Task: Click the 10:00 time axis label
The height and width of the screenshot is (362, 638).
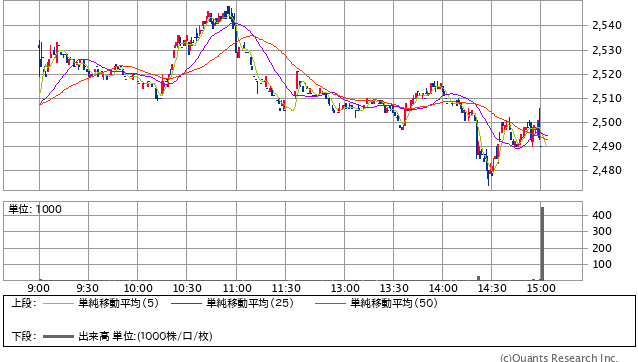Action: click(138, 288)
